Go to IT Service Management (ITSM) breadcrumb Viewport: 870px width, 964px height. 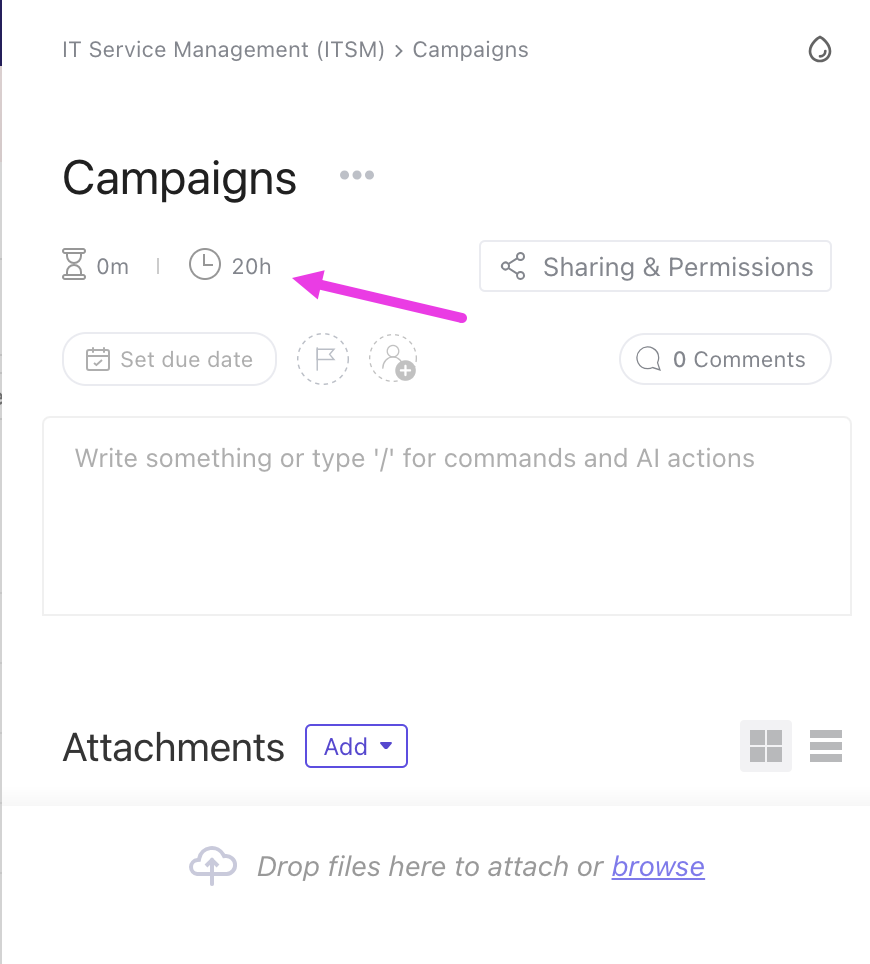tap(224, 50)
